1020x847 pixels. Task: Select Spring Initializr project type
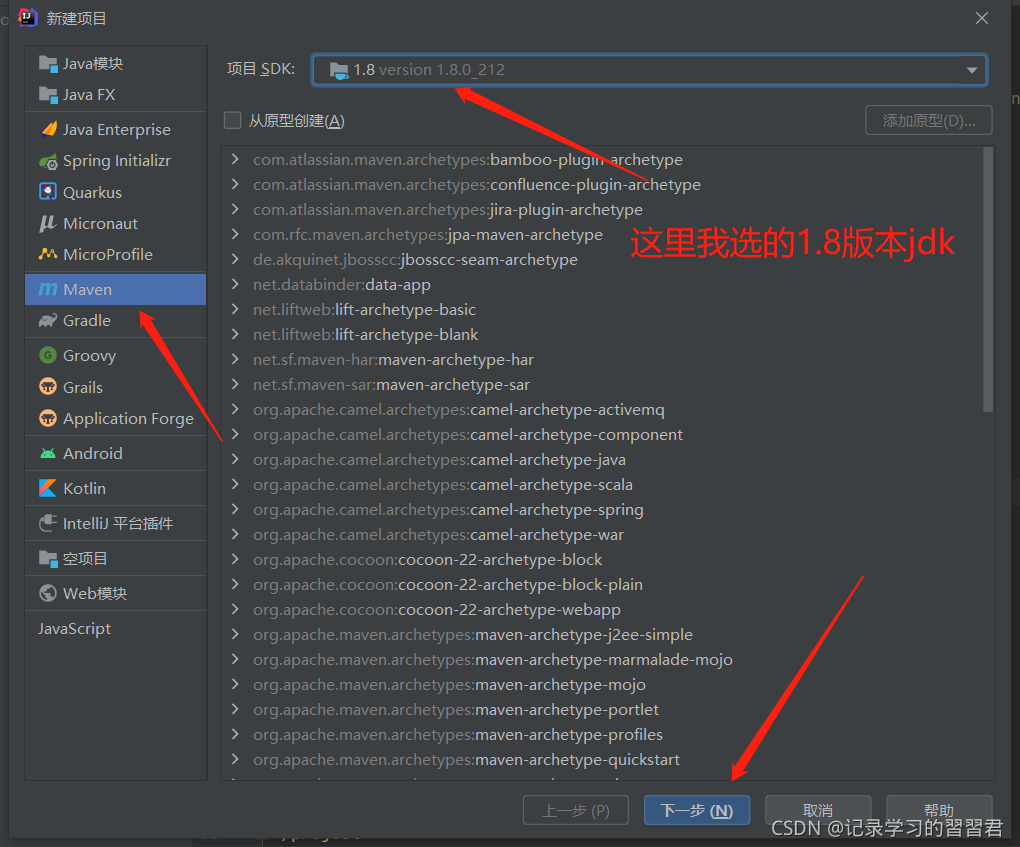[116, 161]
